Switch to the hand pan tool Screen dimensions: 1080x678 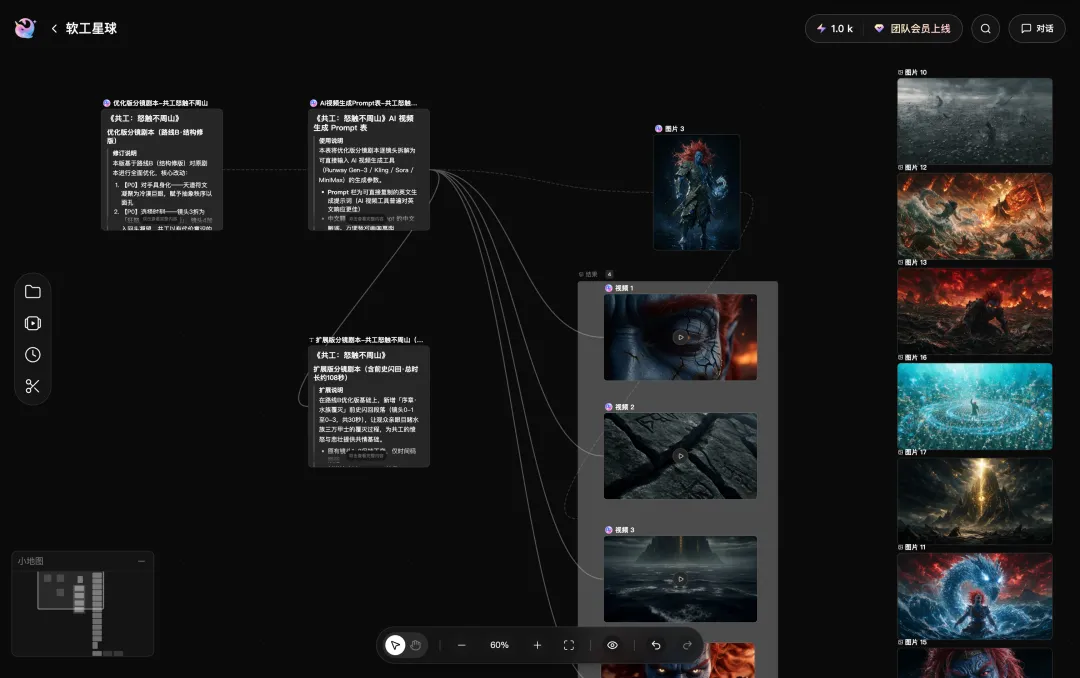click(x=415, y=645)
